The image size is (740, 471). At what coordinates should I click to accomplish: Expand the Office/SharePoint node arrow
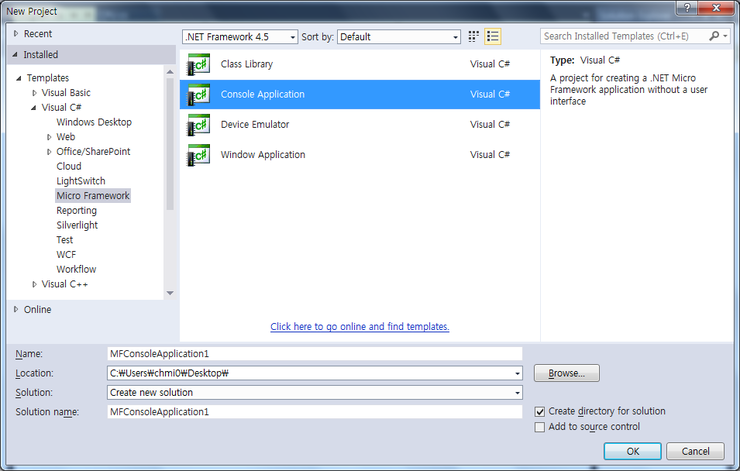(x=49, y=152)
